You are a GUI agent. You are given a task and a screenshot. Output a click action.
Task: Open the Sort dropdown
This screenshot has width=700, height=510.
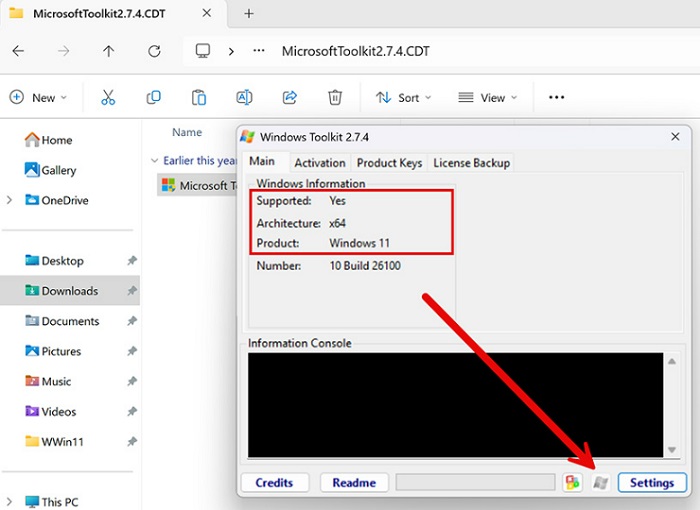pyautogui.click(x=403, y=97)
